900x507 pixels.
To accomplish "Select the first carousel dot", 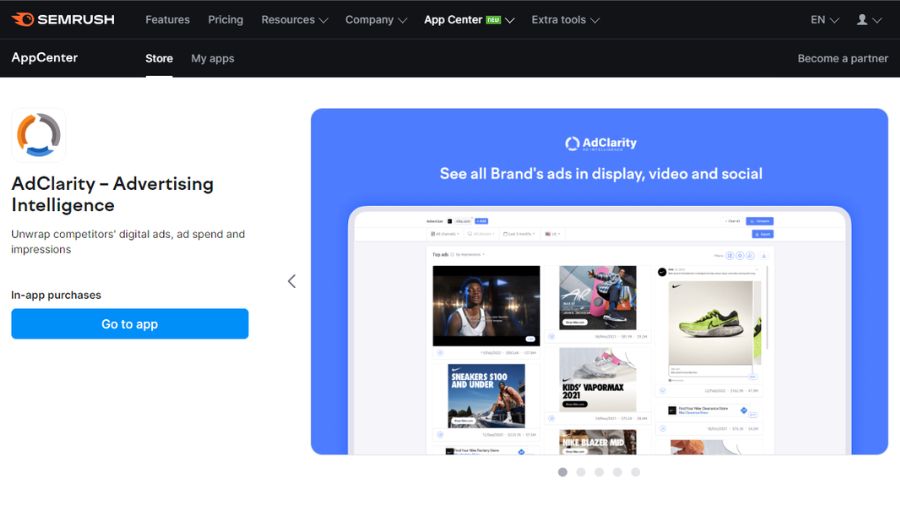I will (x=562, y=472).
